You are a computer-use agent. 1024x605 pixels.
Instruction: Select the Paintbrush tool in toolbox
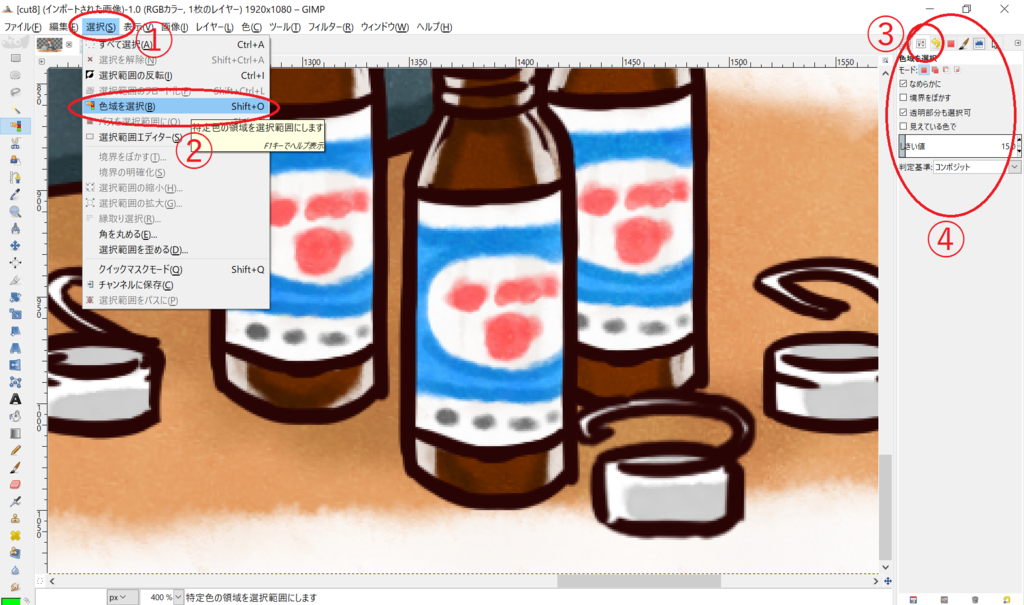click(15, 467)
